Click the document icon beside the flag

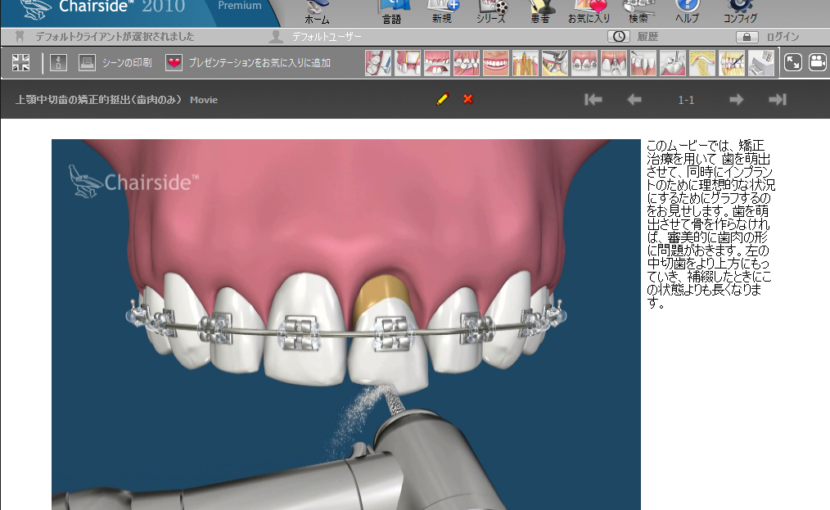click(58, 62)
